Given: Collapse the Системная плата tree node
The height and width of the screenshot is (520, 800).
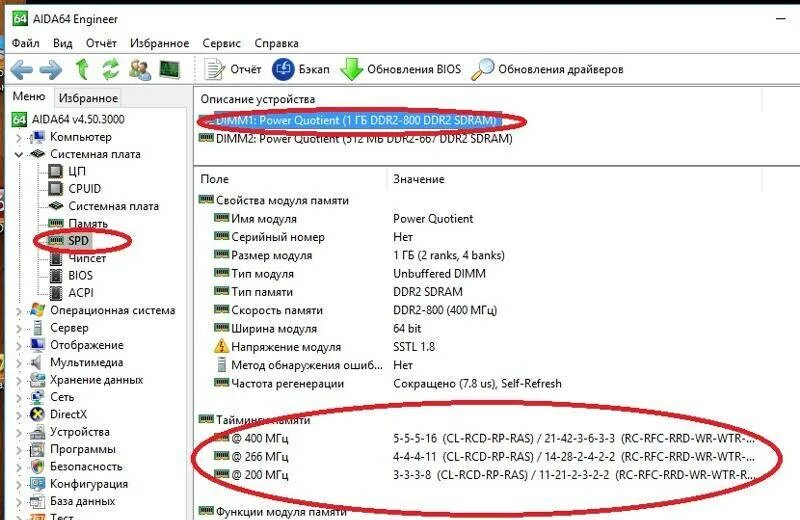Looking at the screenshot, I should pyautogui.click(x=19, y=154).
